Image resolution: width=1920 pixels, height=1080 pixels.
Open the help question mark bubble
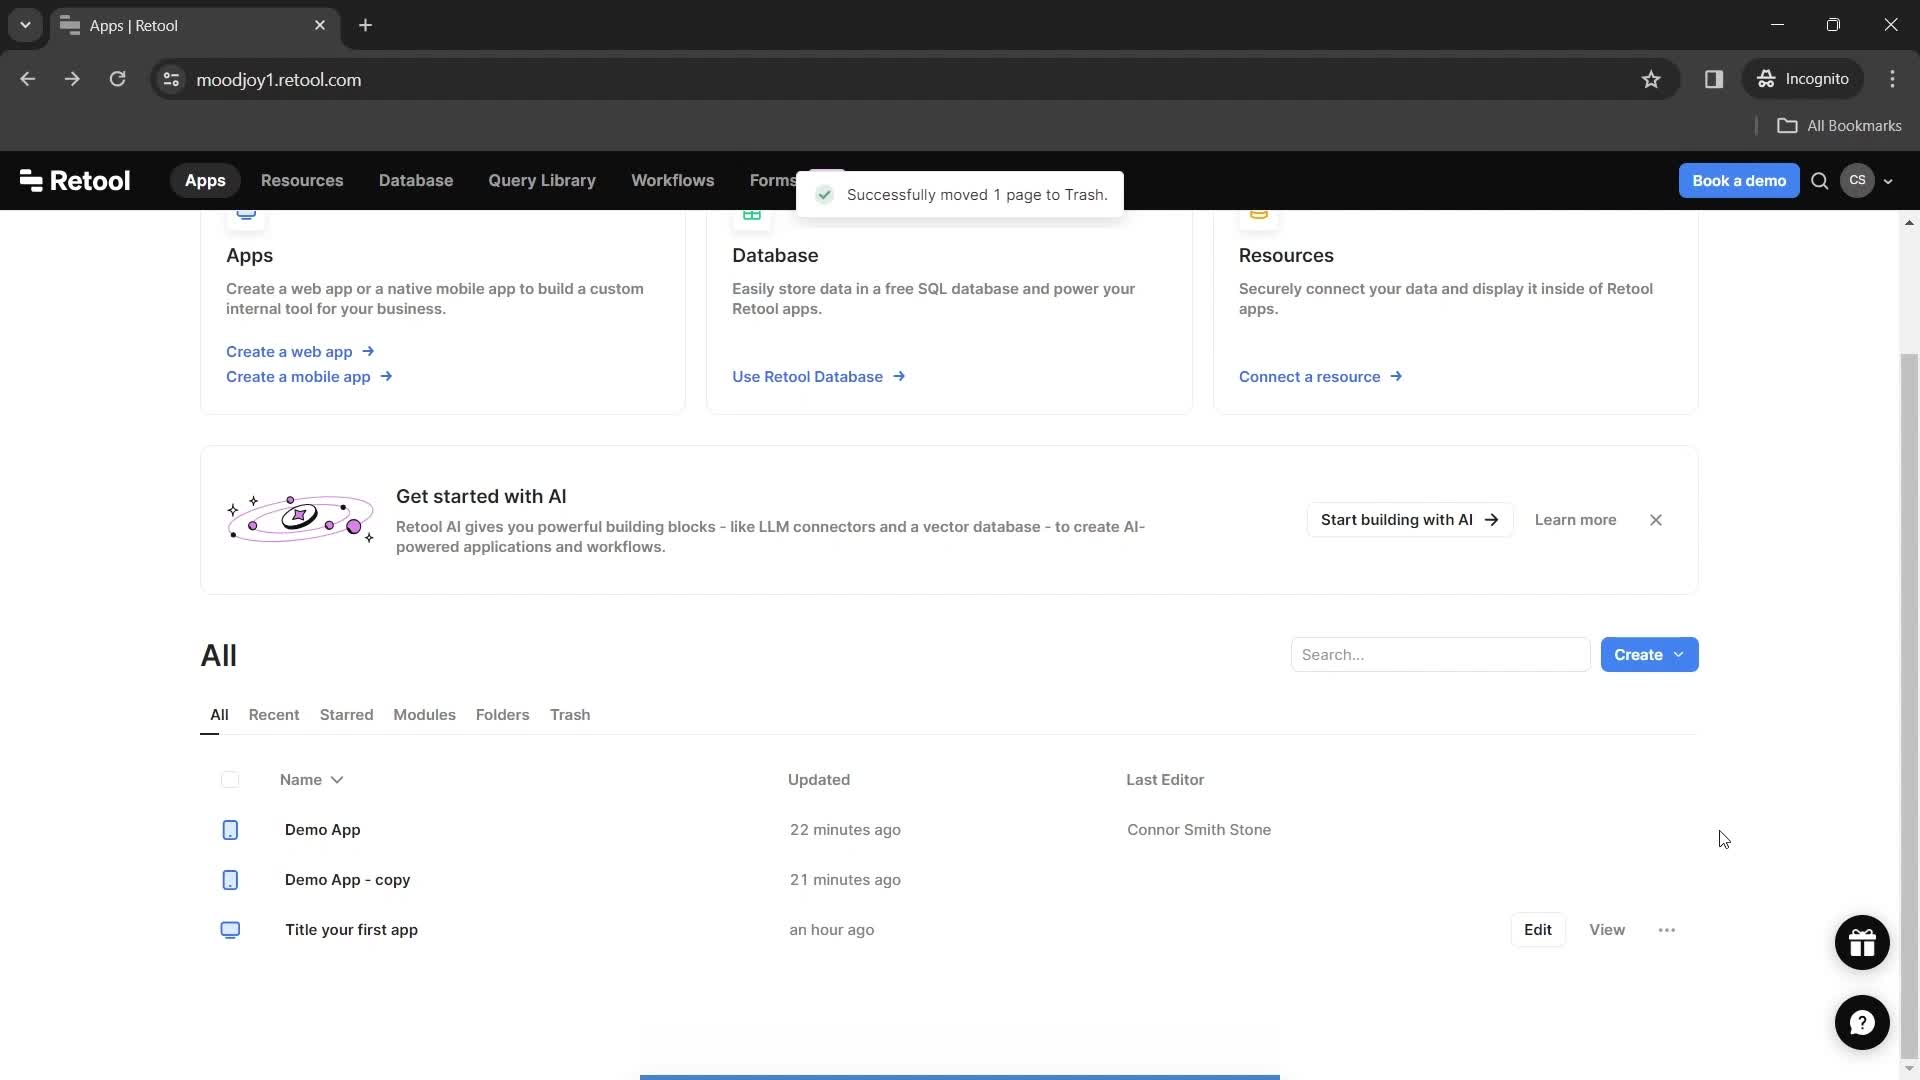(1862, 1023)
